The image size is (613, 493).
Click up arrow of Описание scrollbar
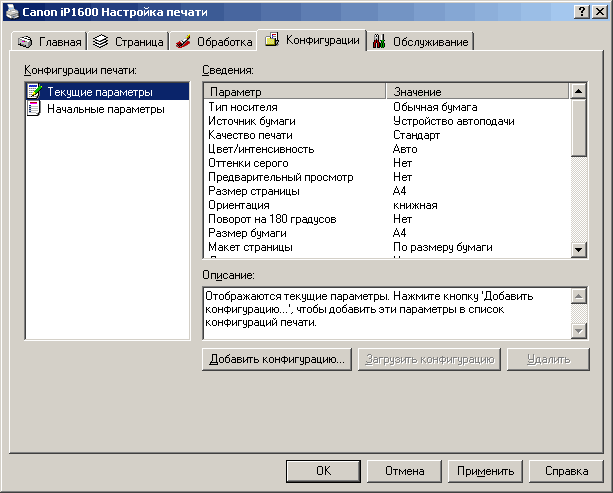pyautogui.click(x=579, y=296)
